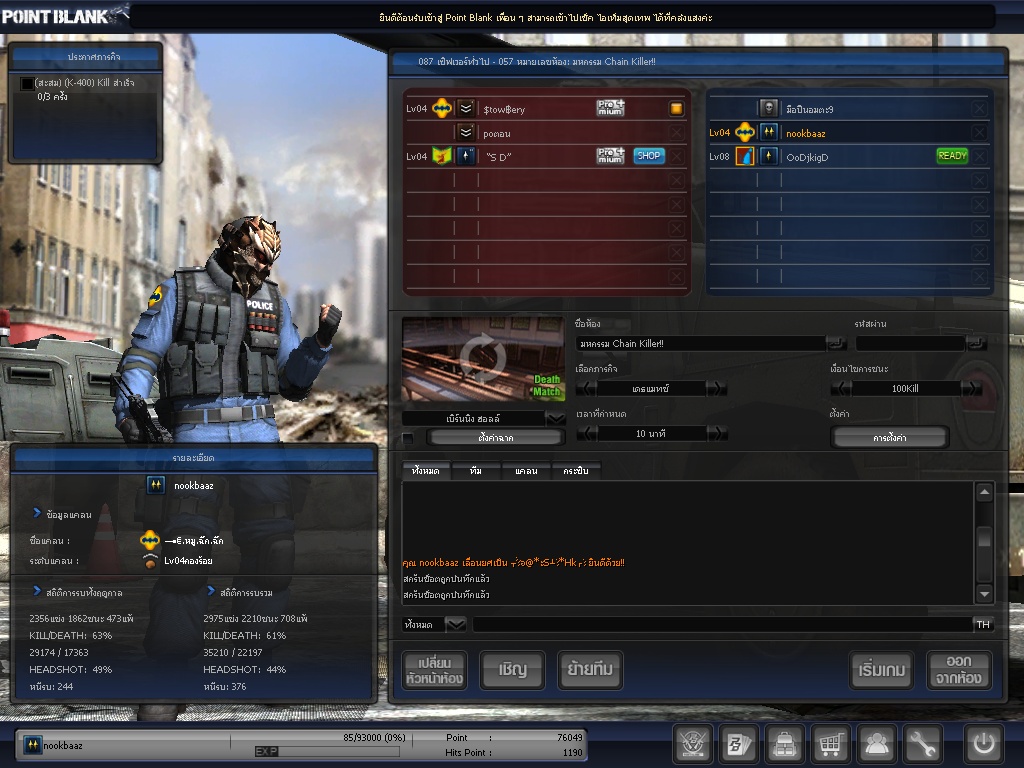This screenshot has width=1024, height=768.
Task: Click the Premium badge on $tow$ery row
Action: click(x=611, y=108)
